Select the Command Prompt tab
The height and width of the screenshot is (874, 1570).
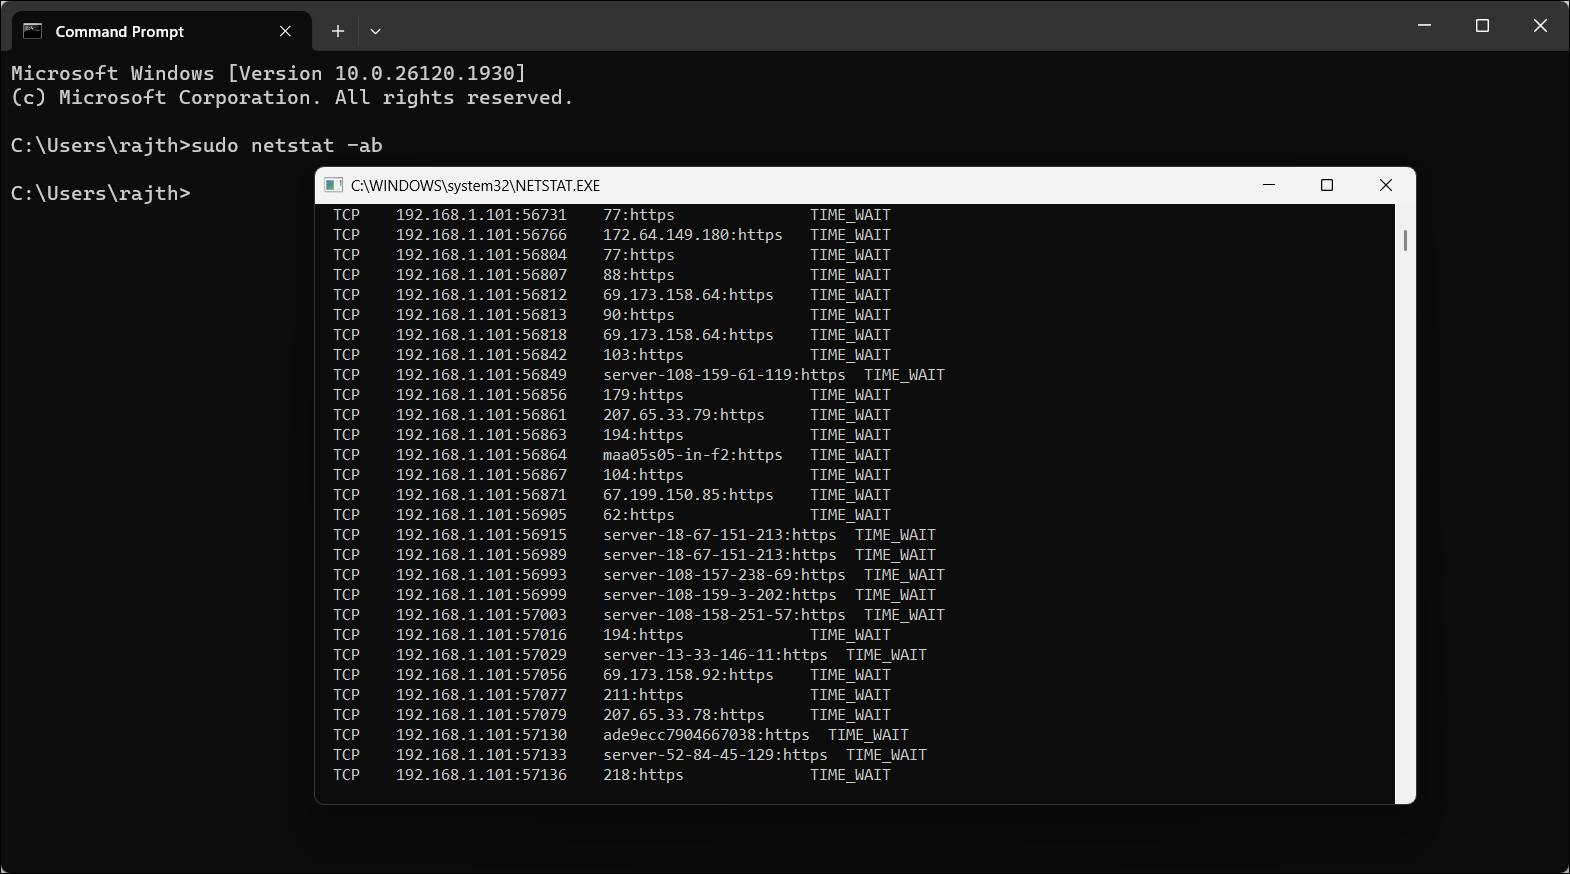pyautogui.click(x=120, y=31)
